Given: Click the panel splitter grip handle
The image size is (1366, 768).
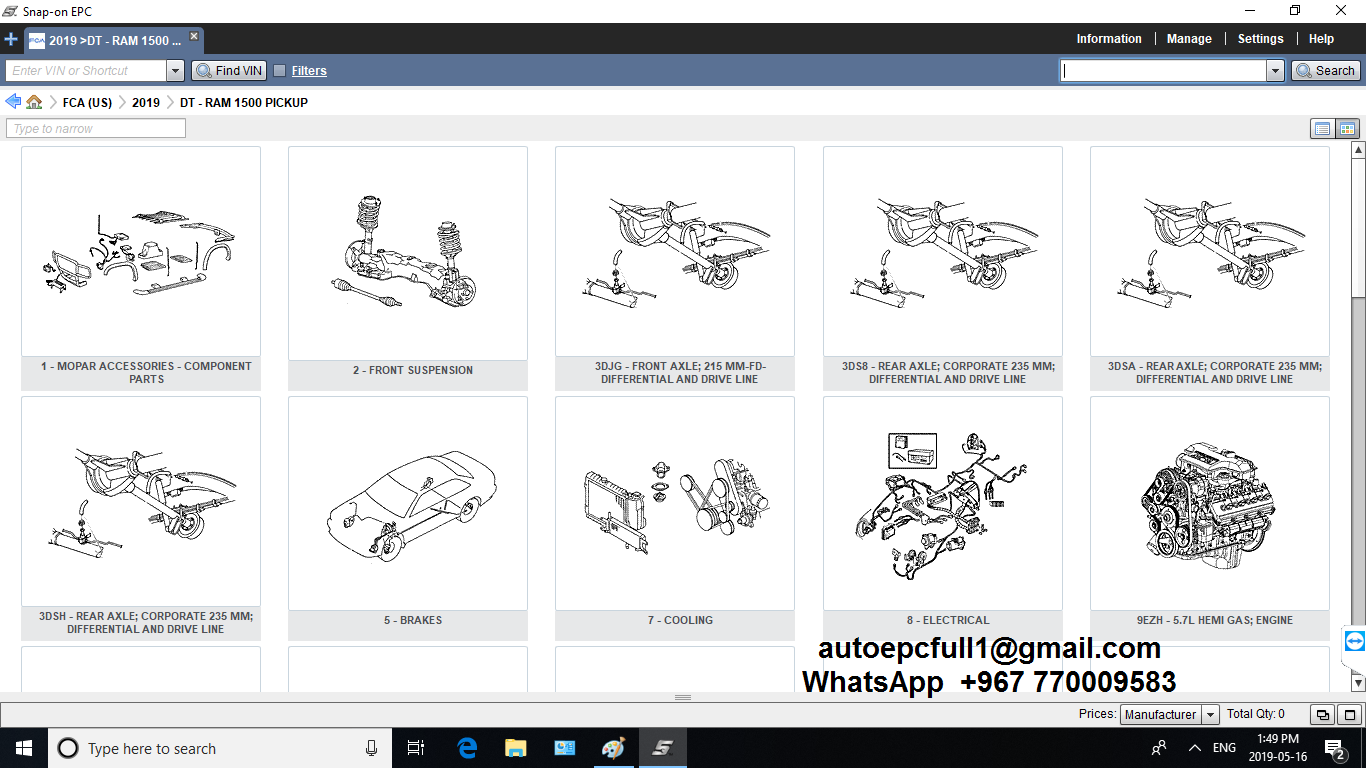Looking at the screenshot, I should tap(683, 697).
